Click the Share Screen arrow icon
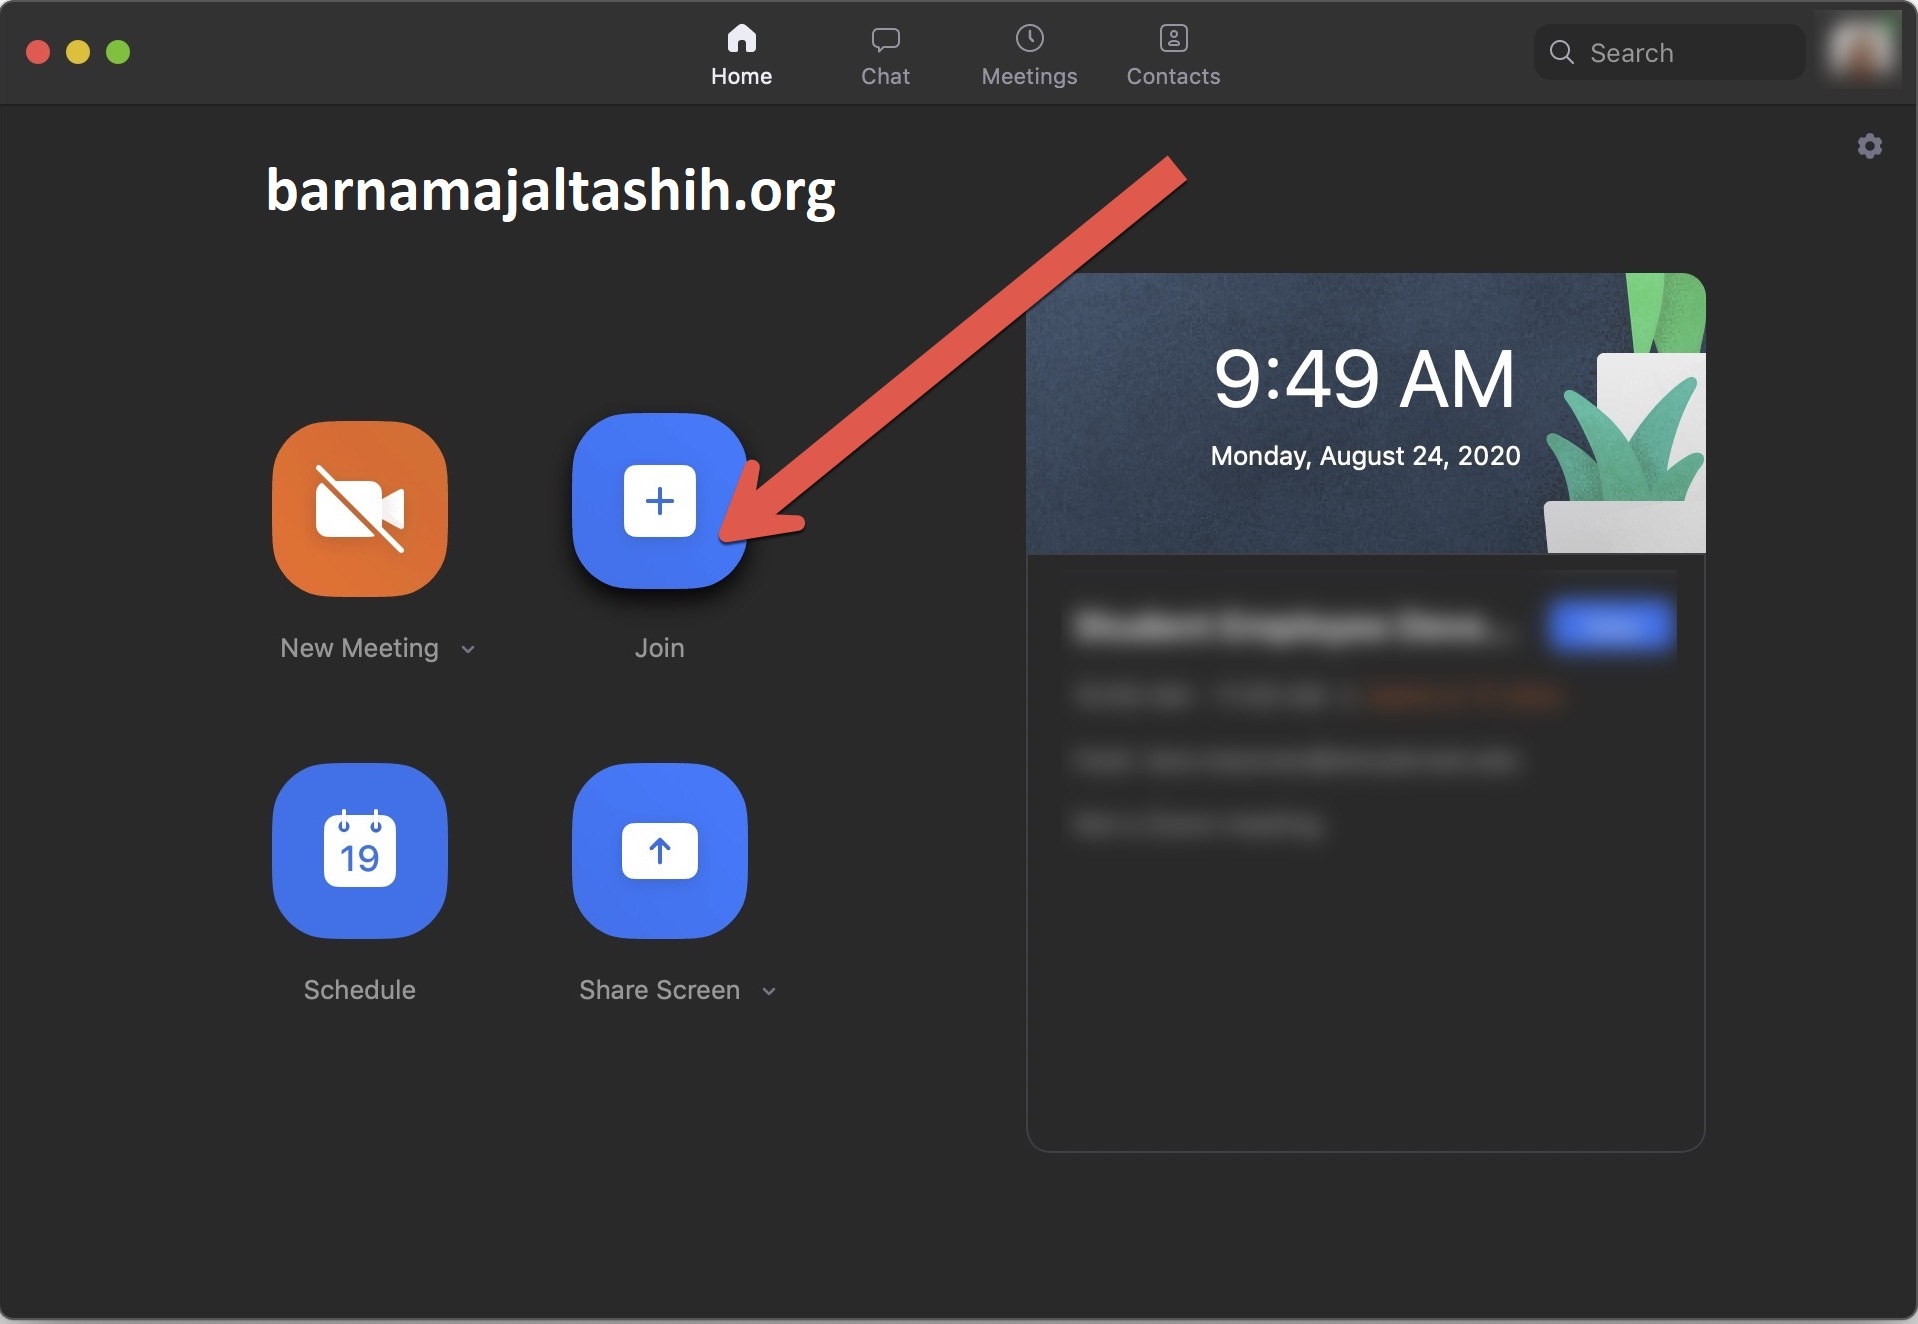The width and height of the screenshot is (1918, 1324). point(659,851)
